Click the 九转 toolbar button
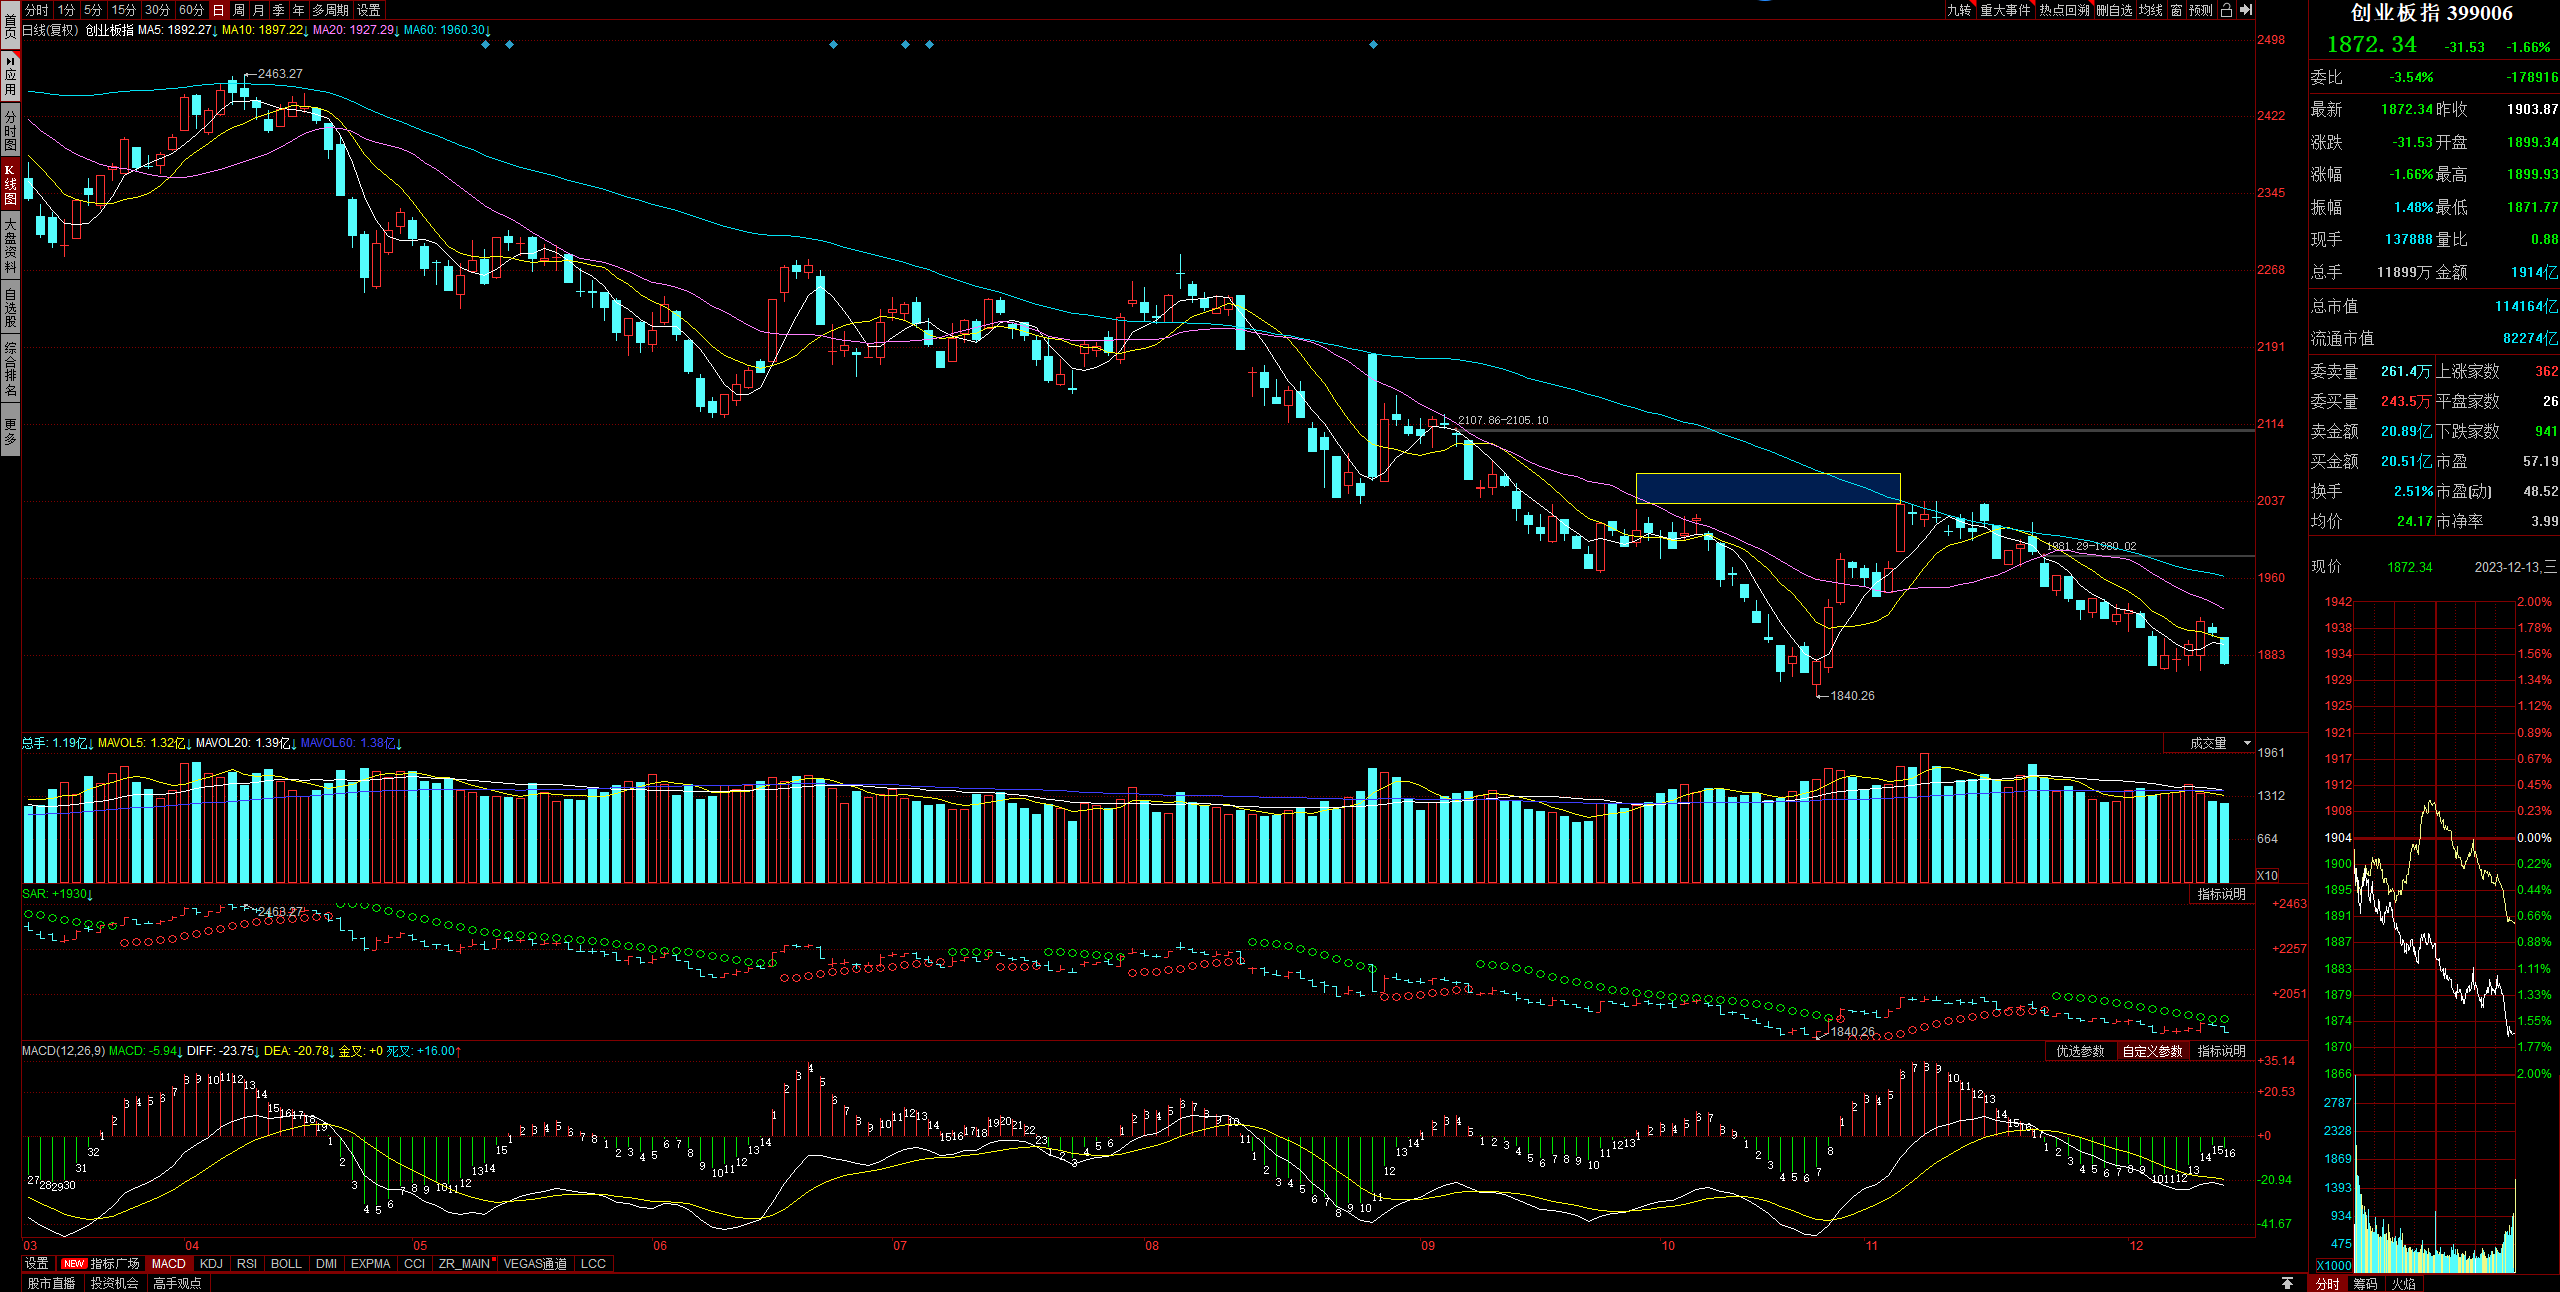The width and height of the screenshot is (2560, 1292). pyautogui.click(x=1959, y=10)
